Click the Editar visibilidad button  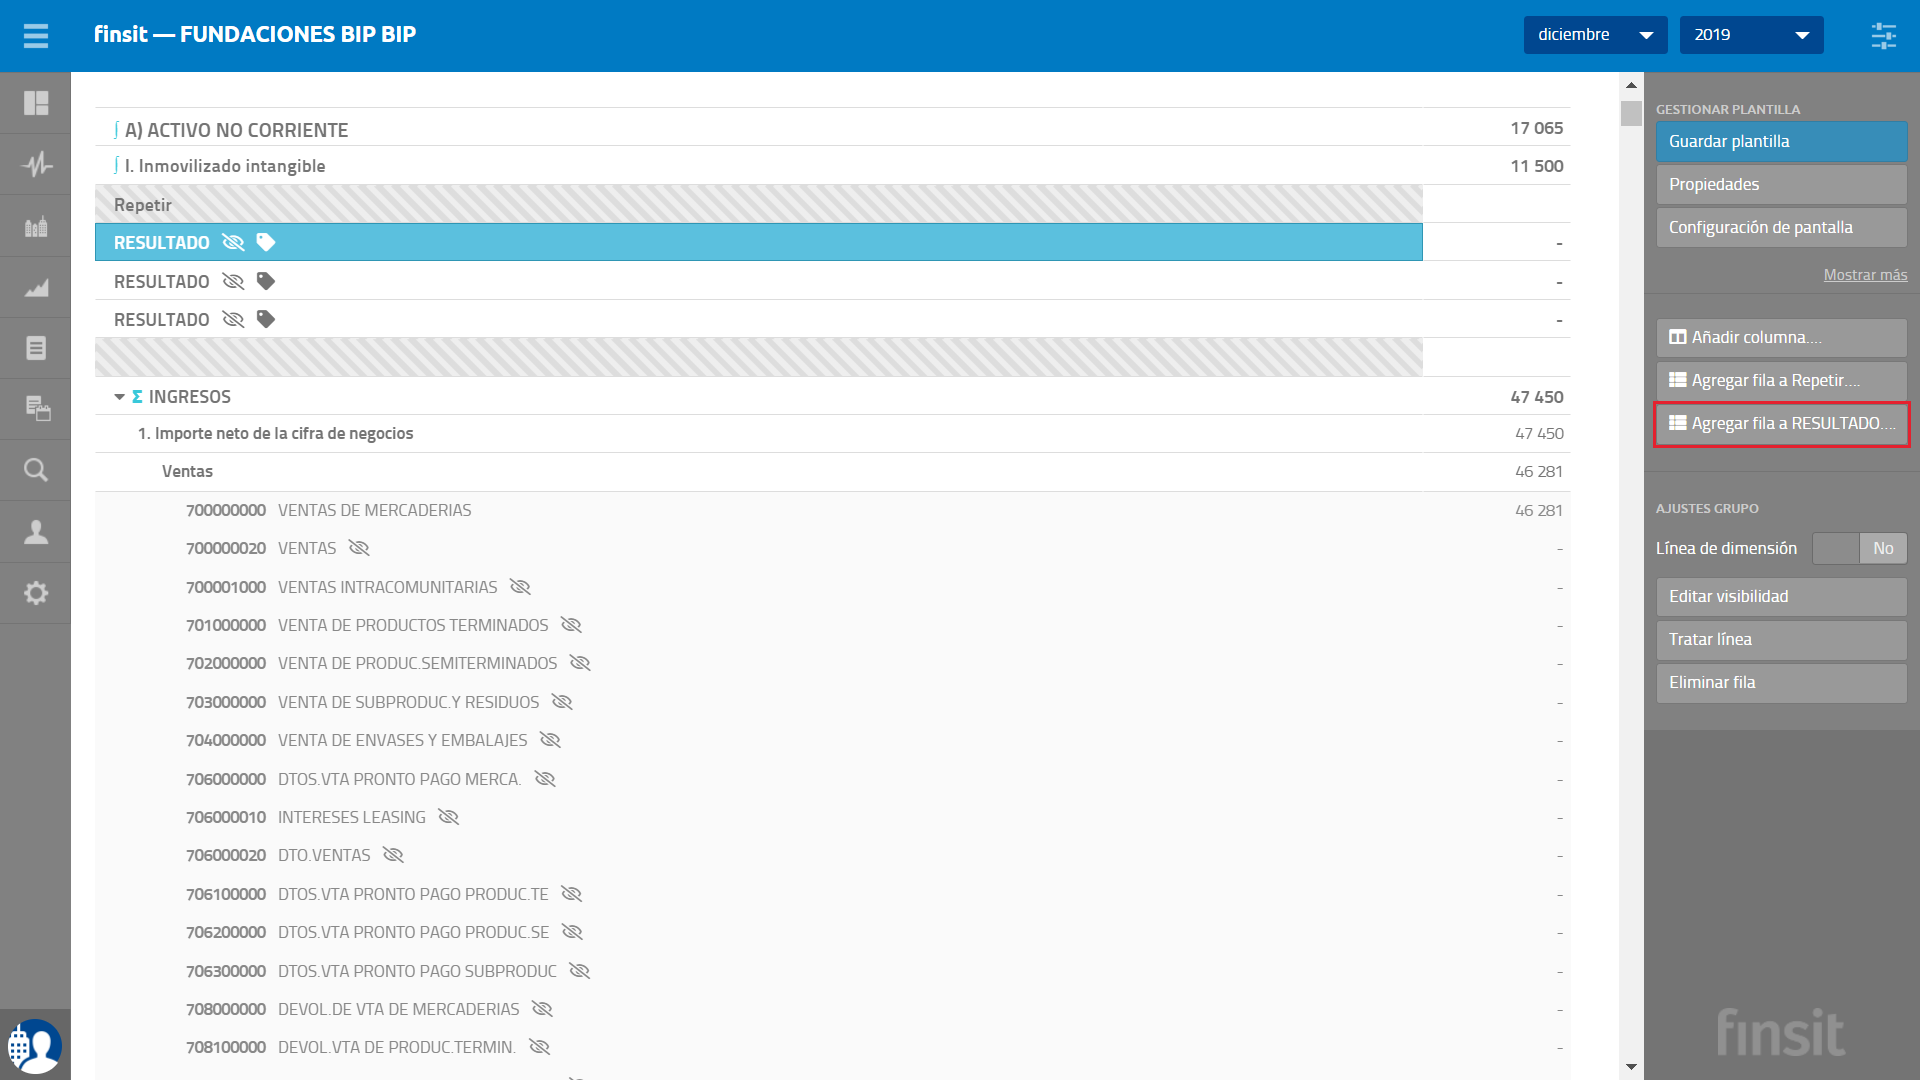(1781, 596)
